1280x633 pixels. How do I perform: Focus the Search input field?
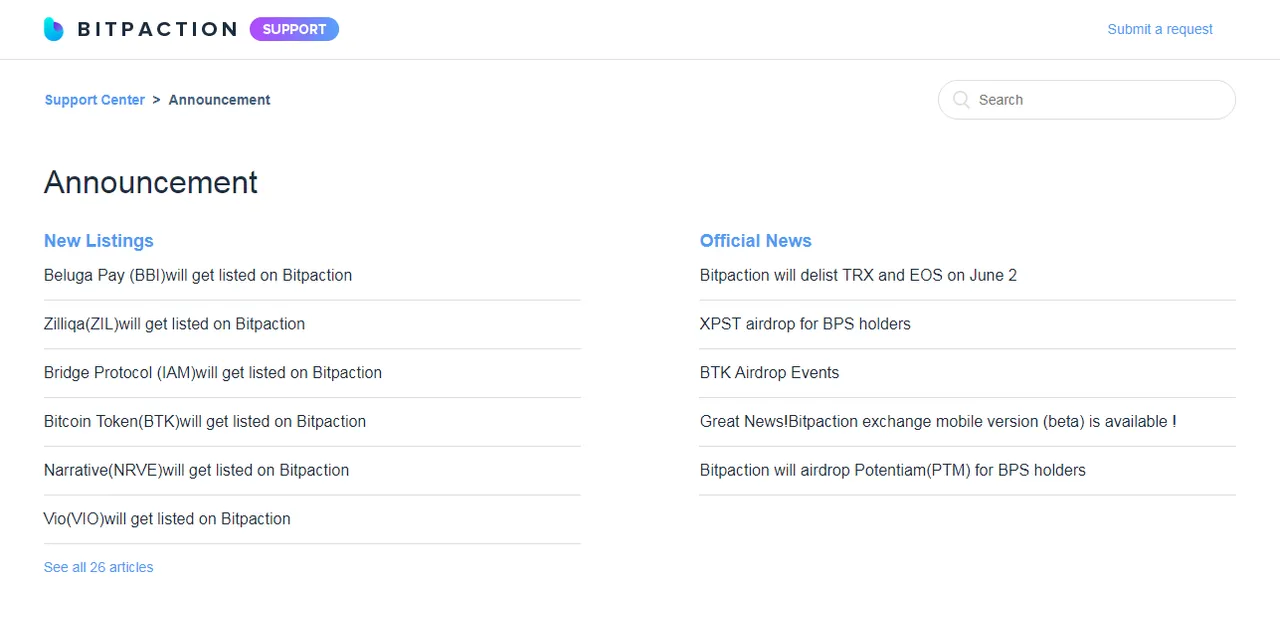pyautogui.click(x=1087, y=100)
